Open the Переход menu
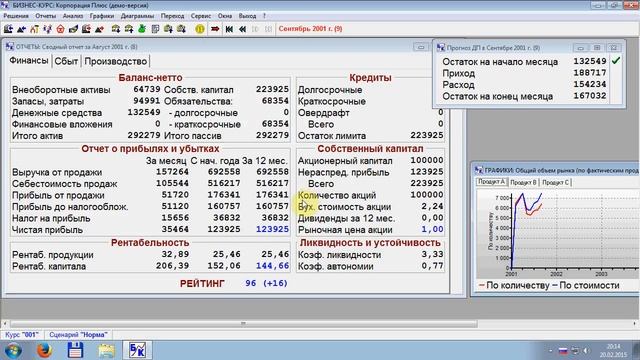 coord(173,16)
